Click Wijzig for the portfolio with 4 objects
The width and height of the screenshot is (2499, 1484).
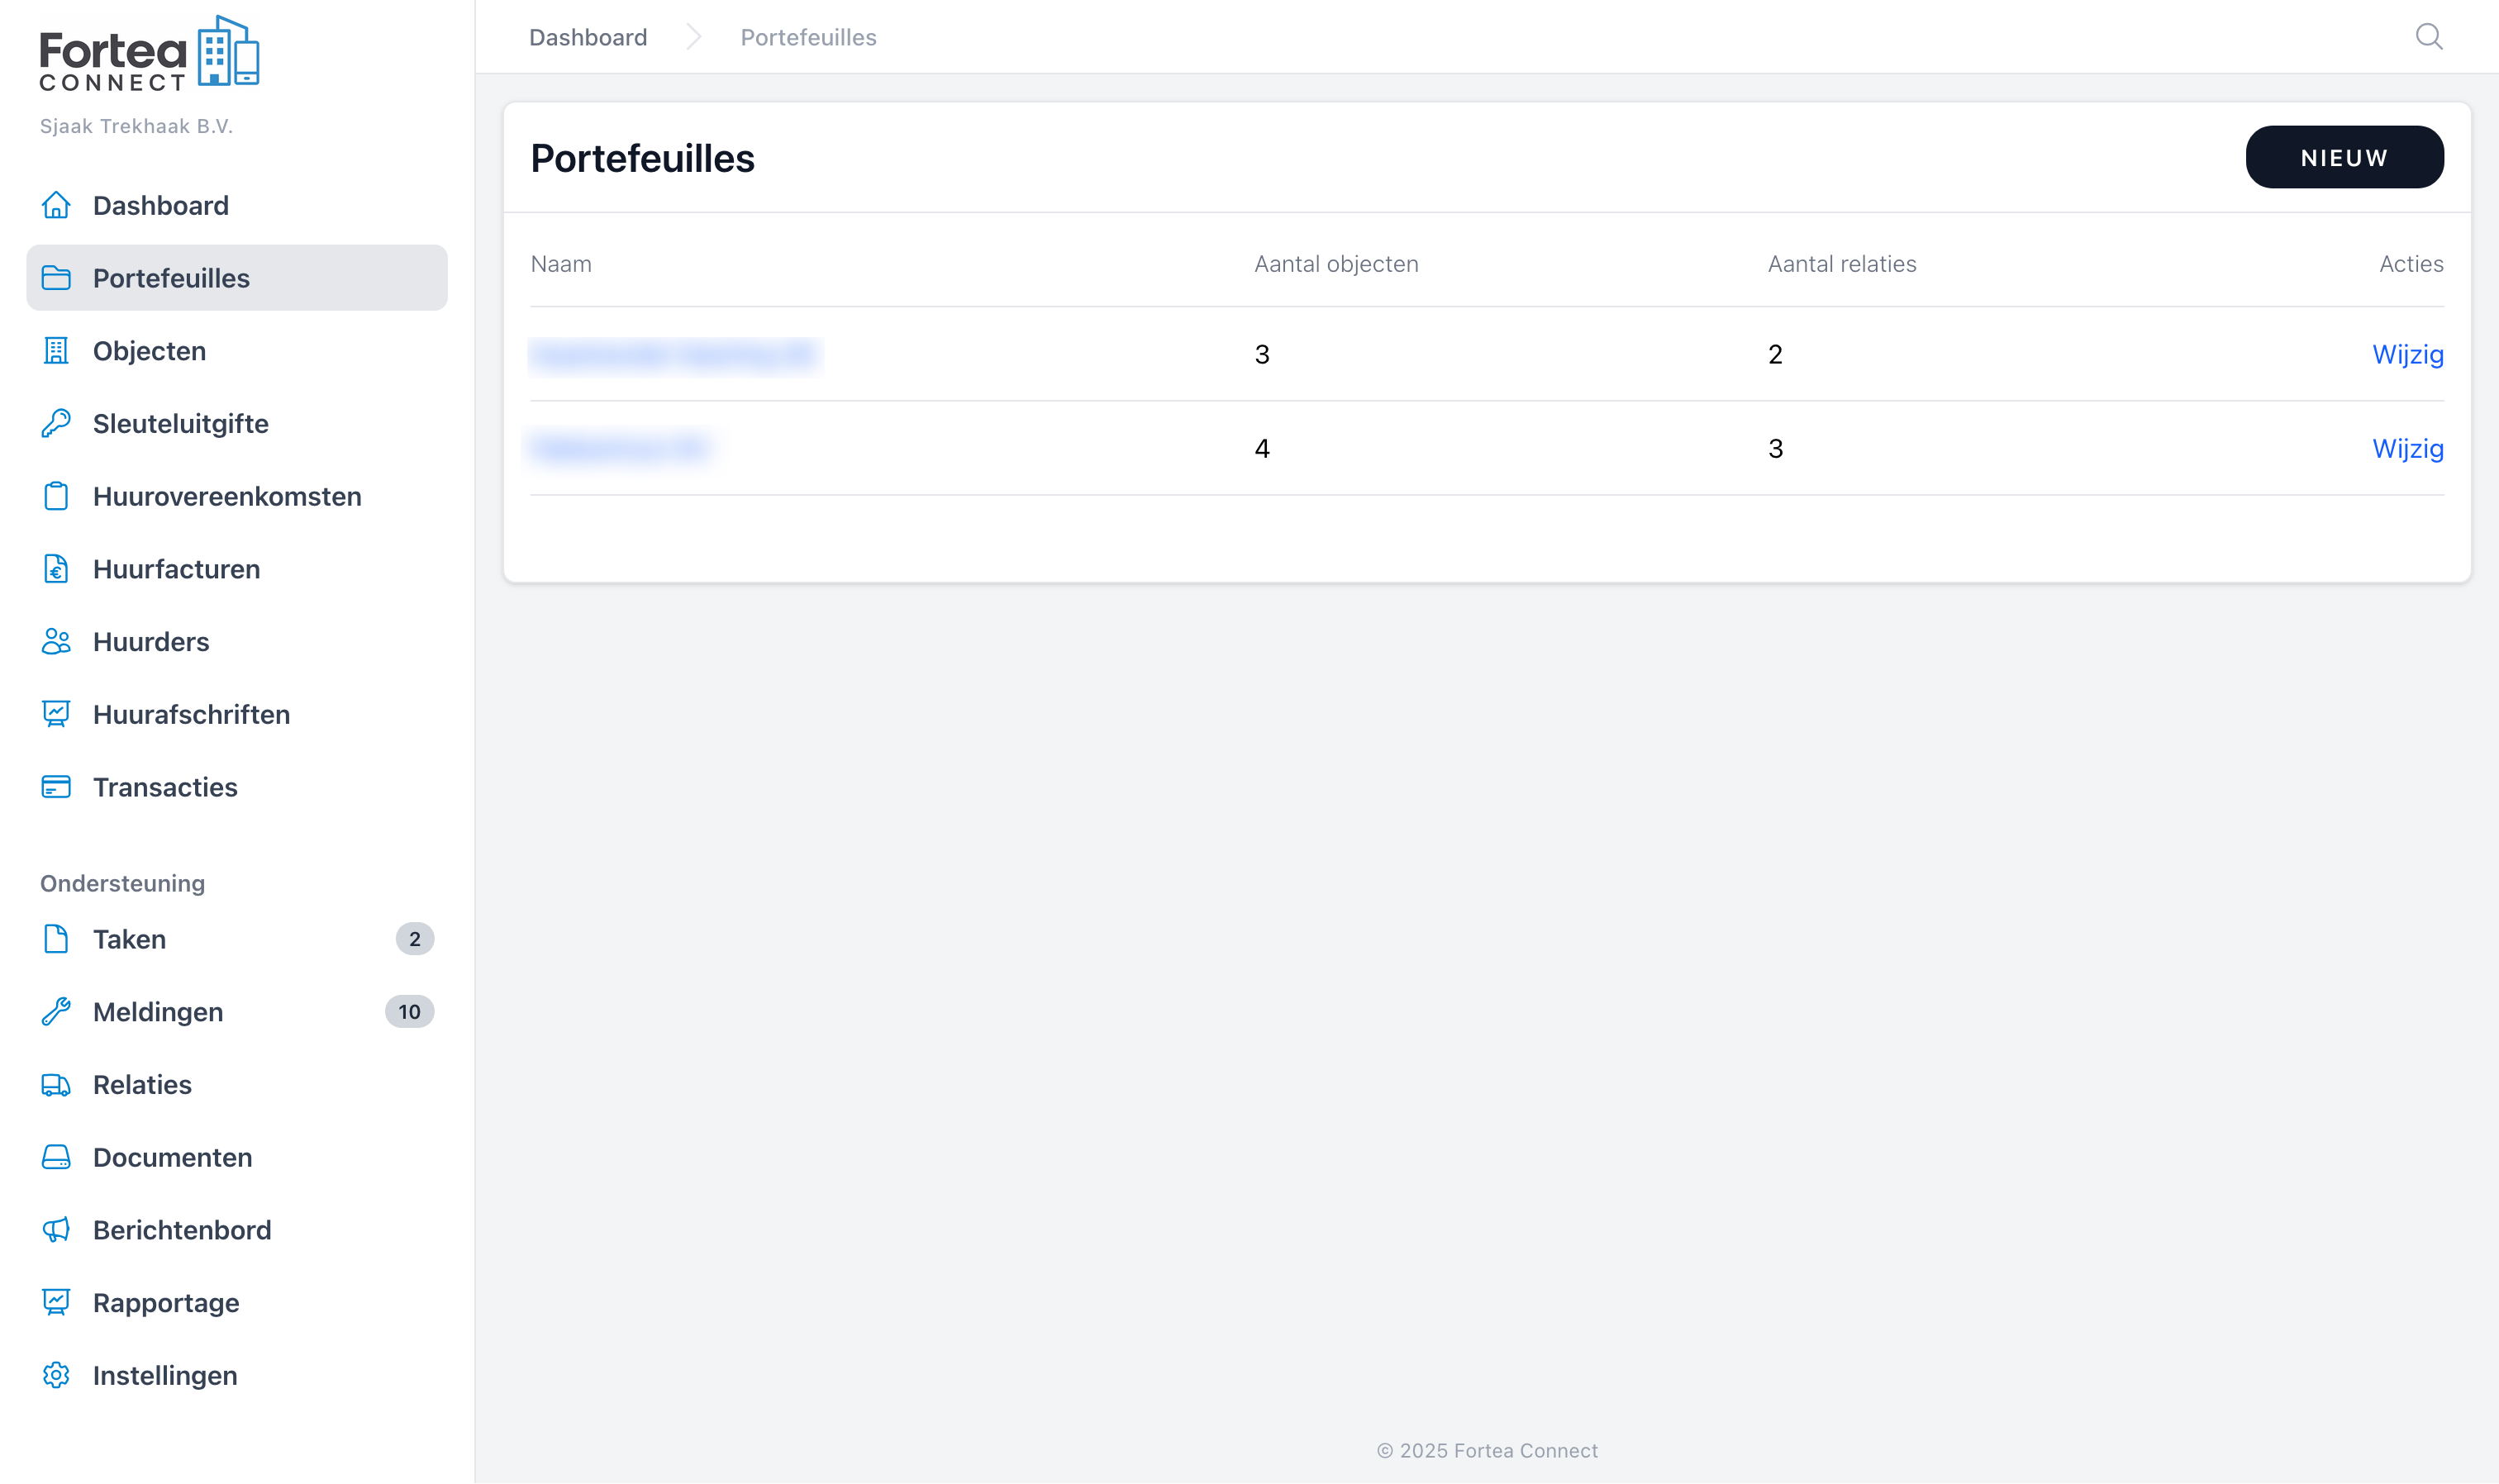click(x=2407, y=448)
